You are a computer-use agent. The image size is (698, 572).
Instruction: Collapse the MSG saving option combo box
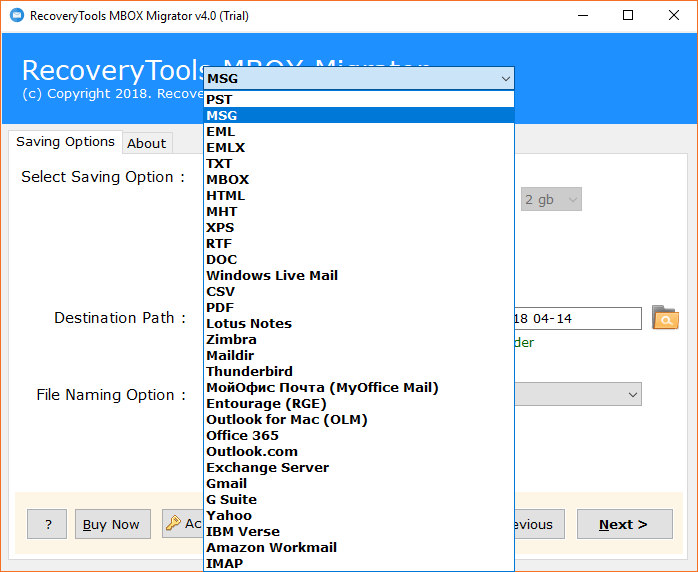click(505, 79)
